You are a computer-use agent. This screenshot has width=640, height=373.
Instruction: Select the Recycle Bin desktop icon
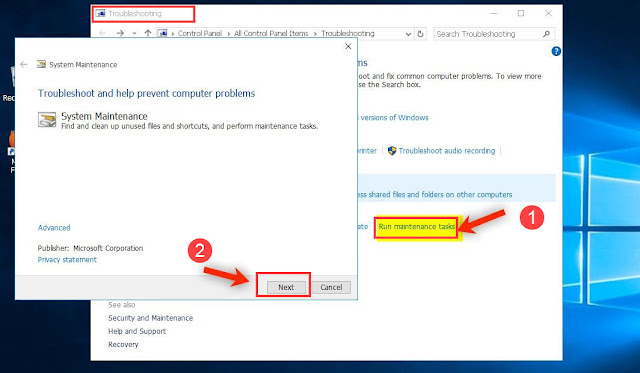(9, 84)
